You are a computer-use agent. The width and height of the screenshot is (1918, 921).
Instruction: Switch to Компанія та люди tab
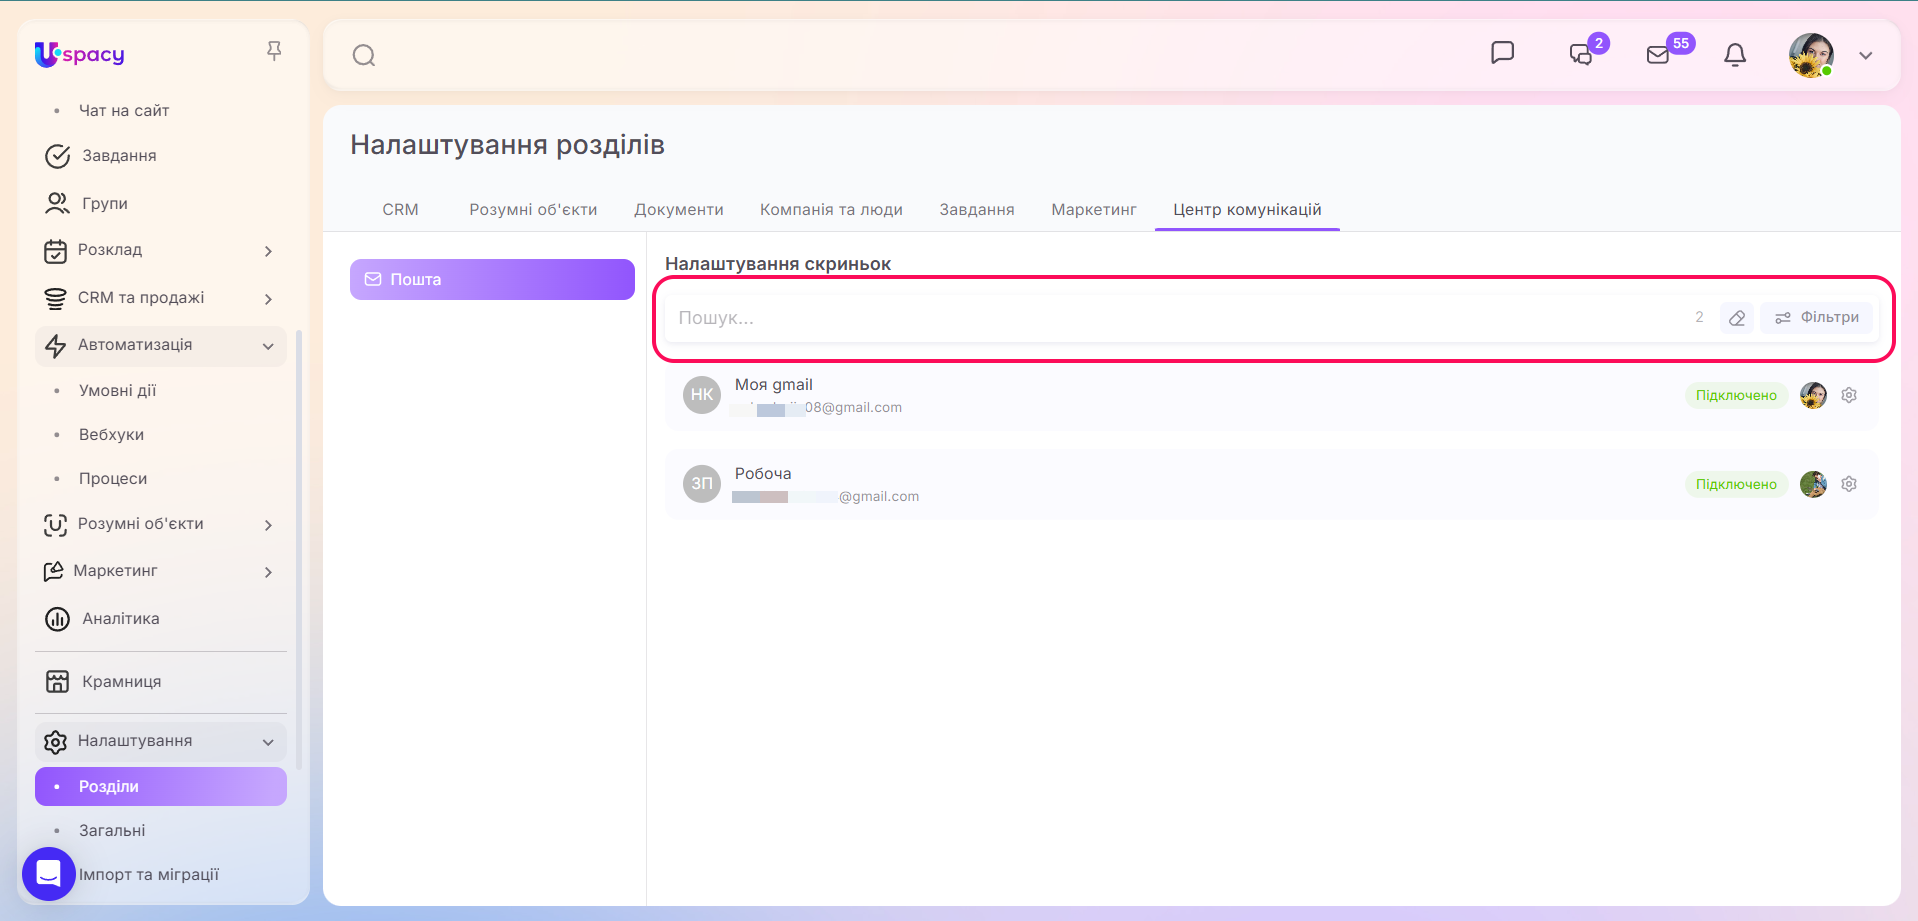coord(831,209)
